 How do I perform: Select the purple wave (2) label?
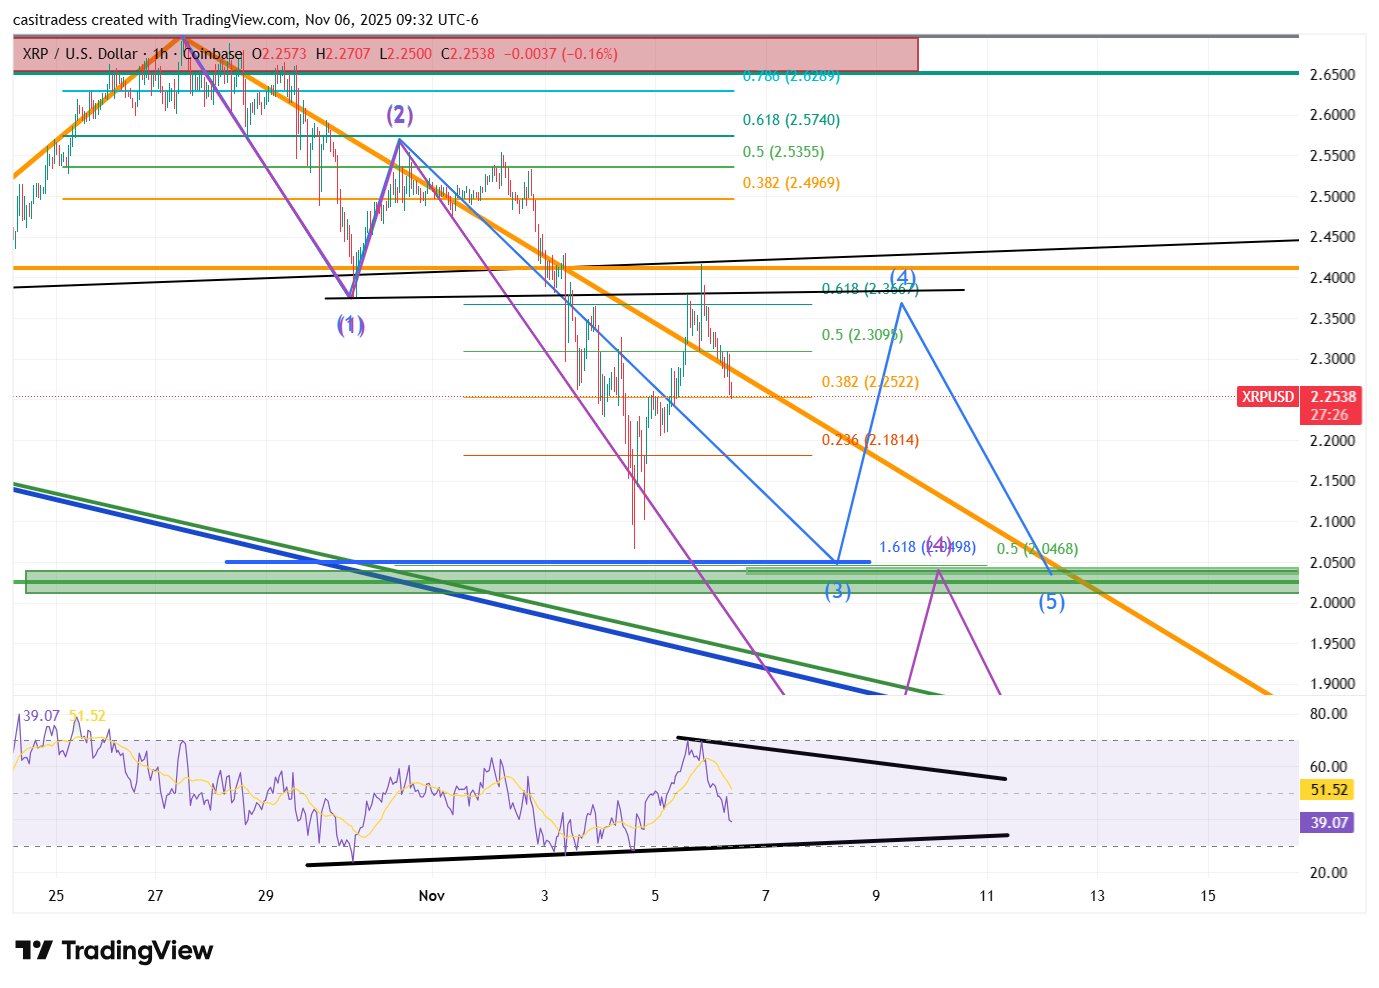point(400,115)
